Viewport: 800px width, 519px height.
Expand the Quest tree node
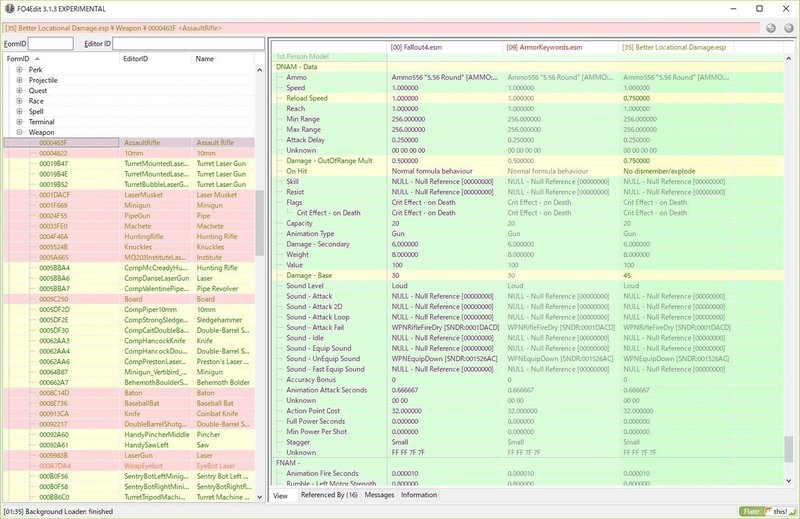tap(19, 90)
